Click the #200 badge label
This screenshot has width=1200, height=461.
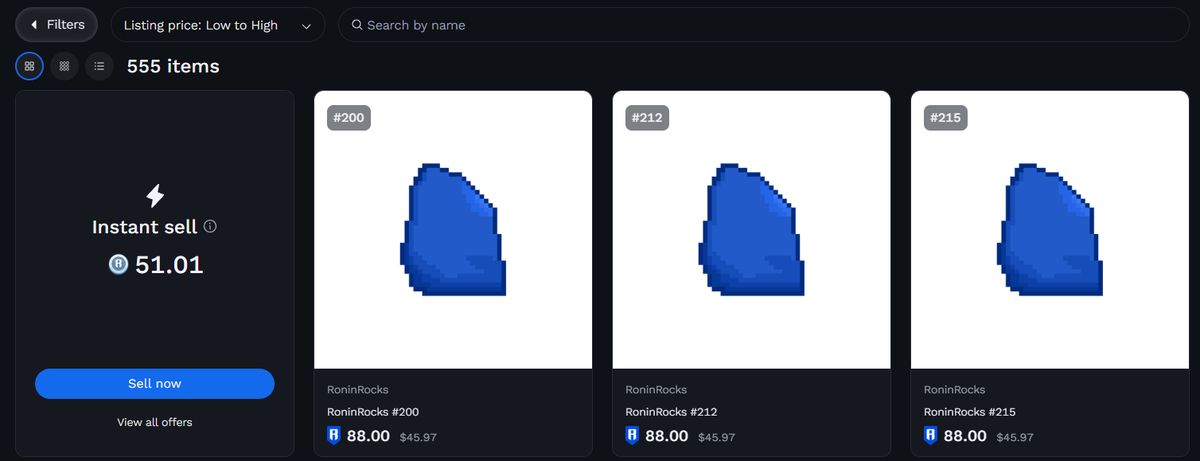349,118
